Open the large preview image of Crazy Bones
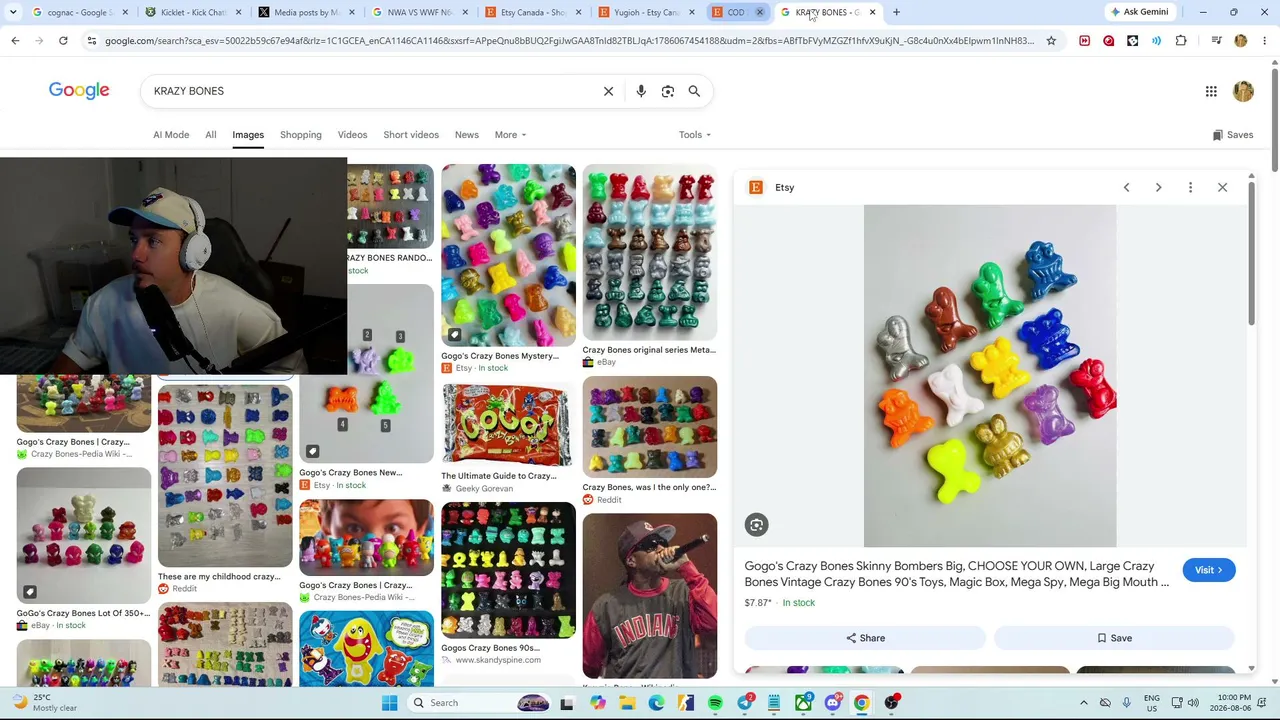1280x720 pixels. (990, 376)
